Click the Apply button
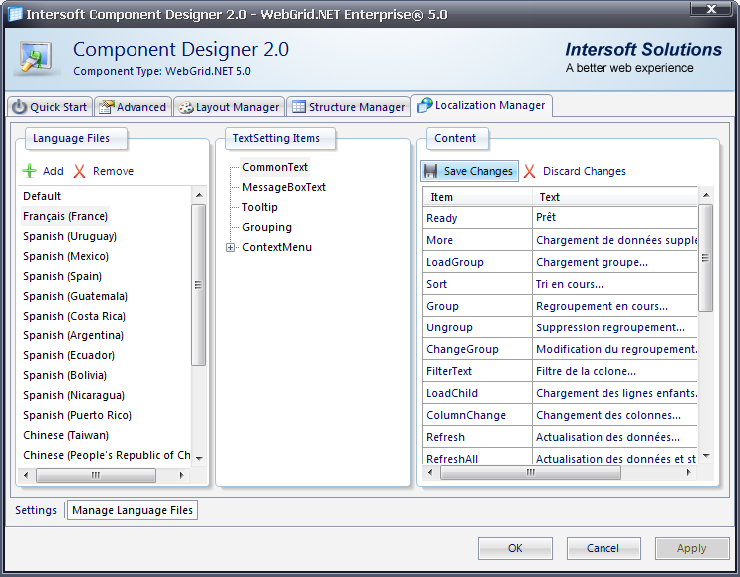 692,548
